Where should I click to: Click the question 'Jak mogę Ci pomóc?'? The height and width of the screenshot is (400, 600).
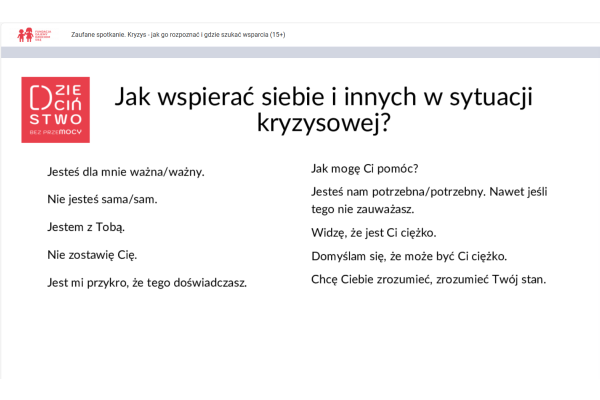click(x=365, y=168)
